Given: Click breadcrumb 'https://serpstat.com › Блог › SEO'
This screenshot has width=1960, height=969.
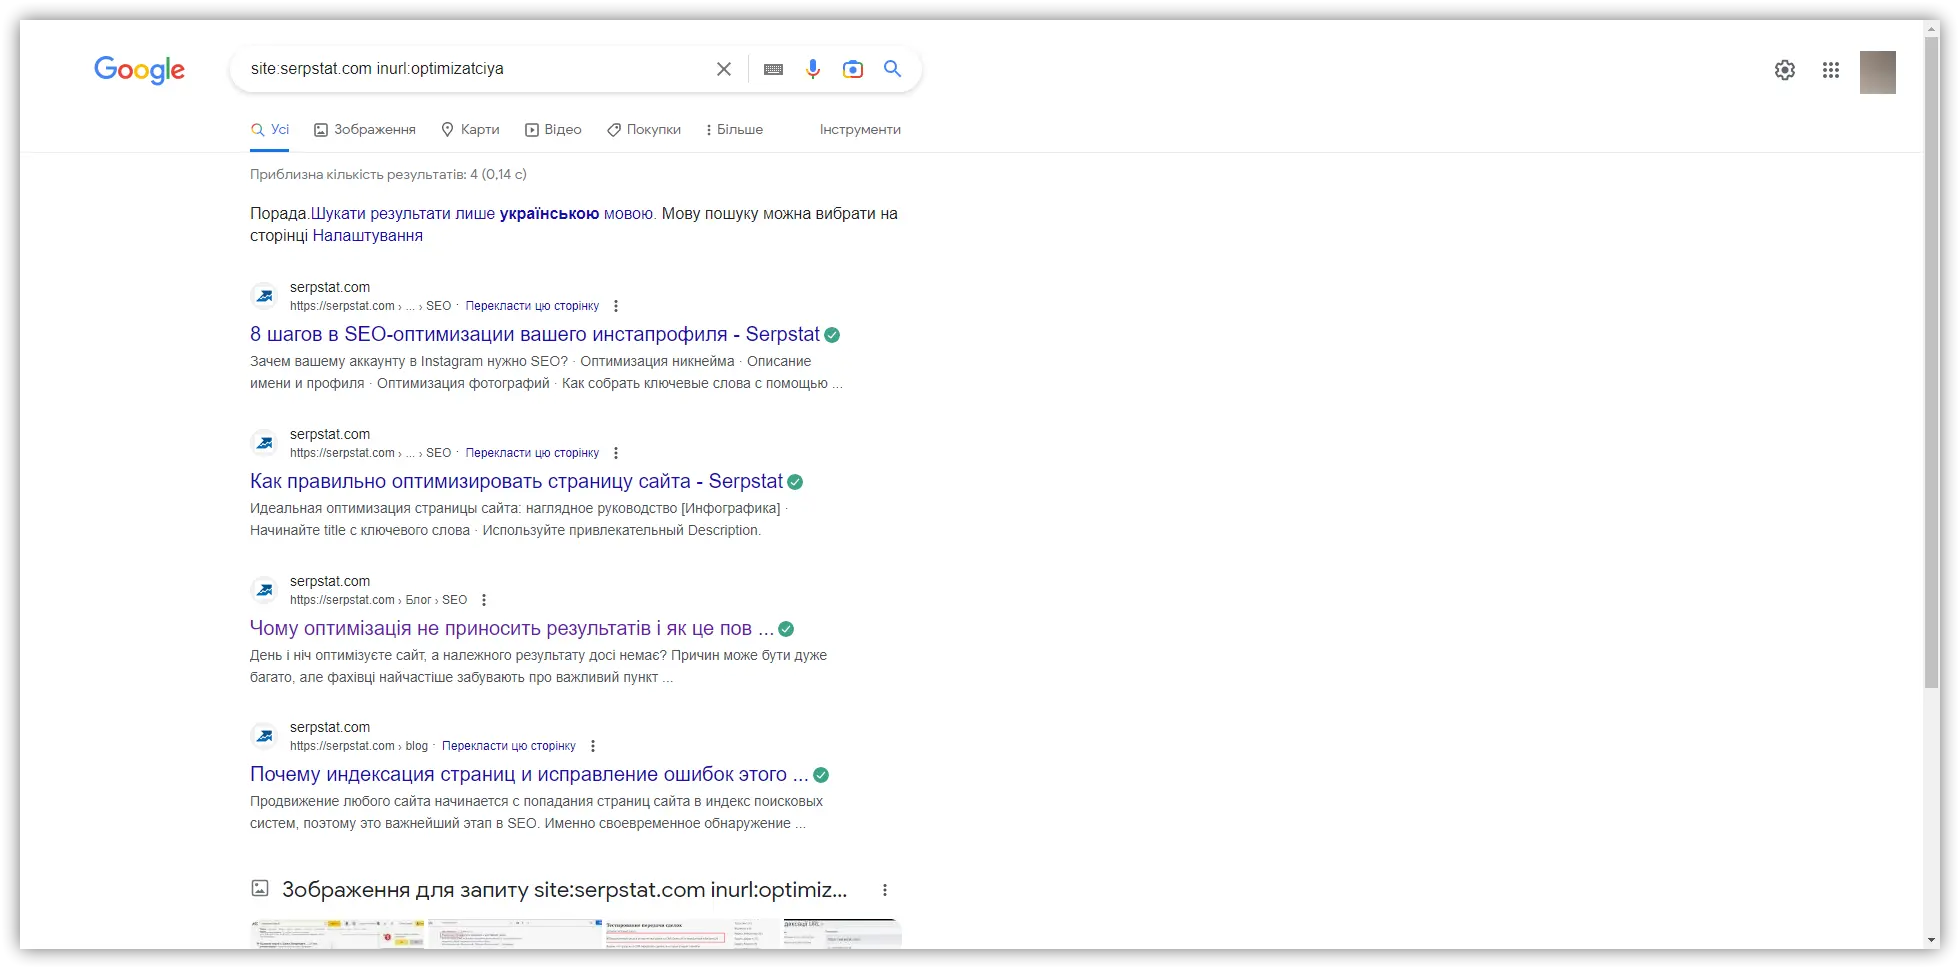Looking at the screenshot, I should (x=378, y=600).
